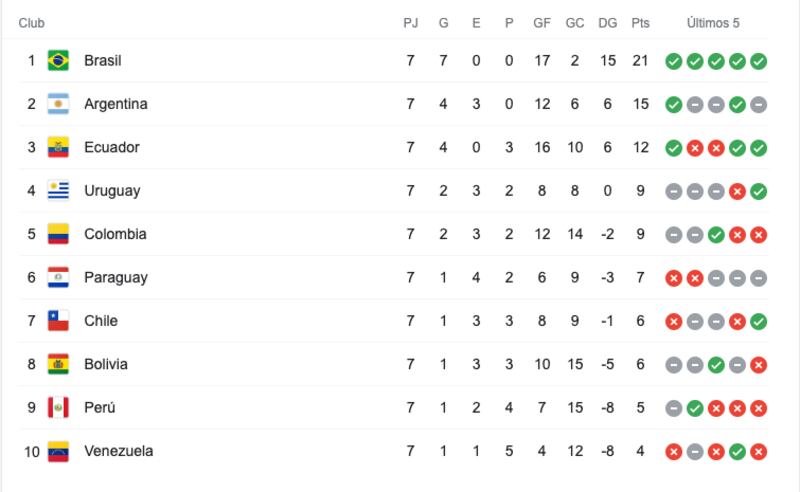Click the DG column header

tap(608, 23)
